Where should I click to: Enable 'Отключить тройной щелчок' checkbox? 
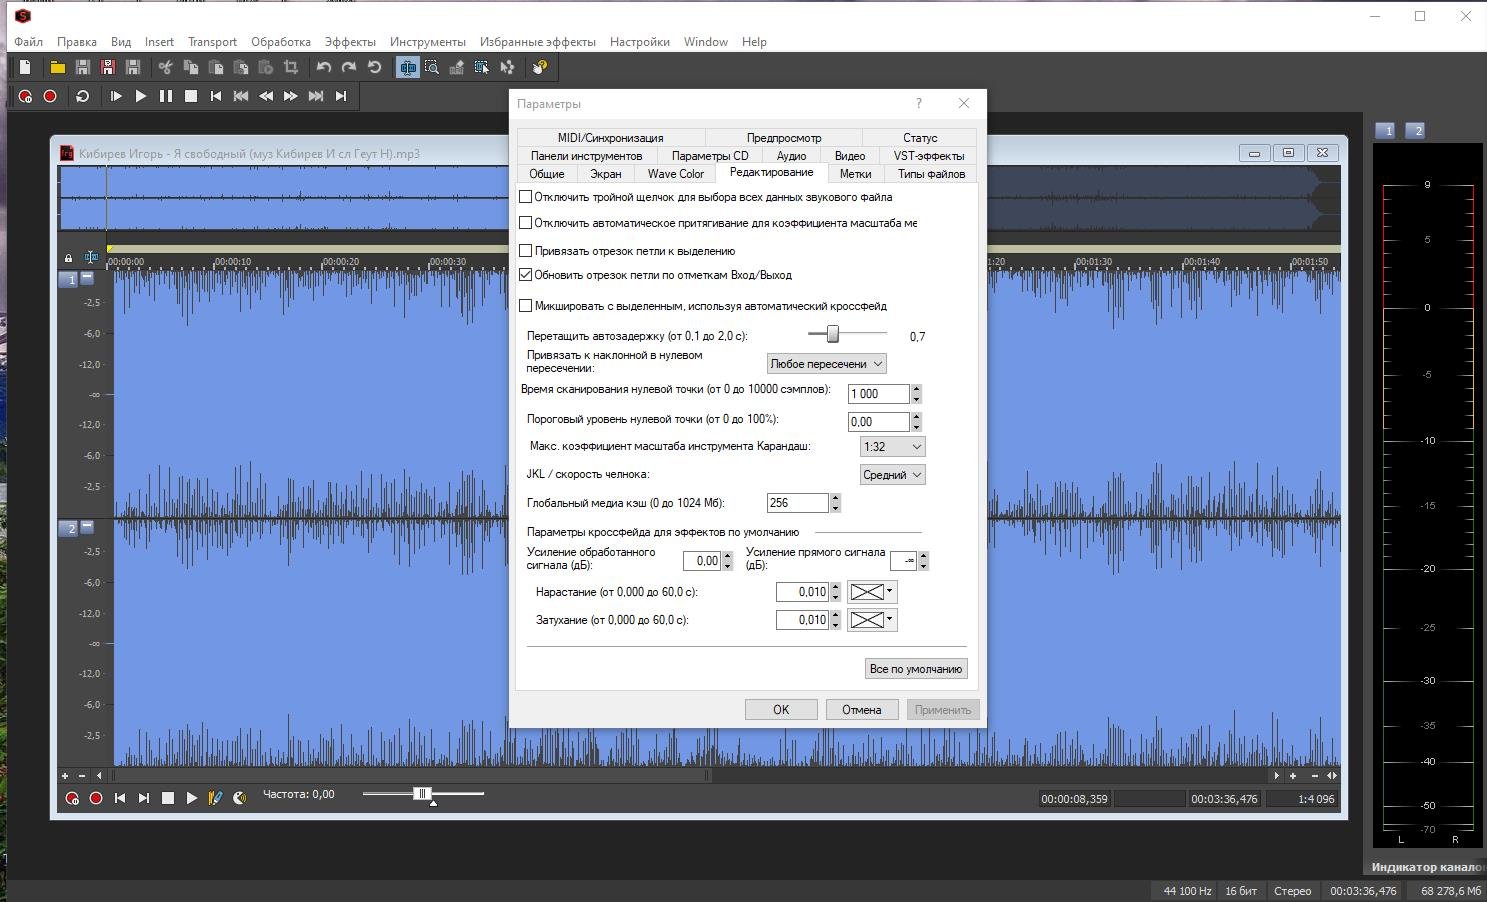pyautogui.click(x=526, y=197)
